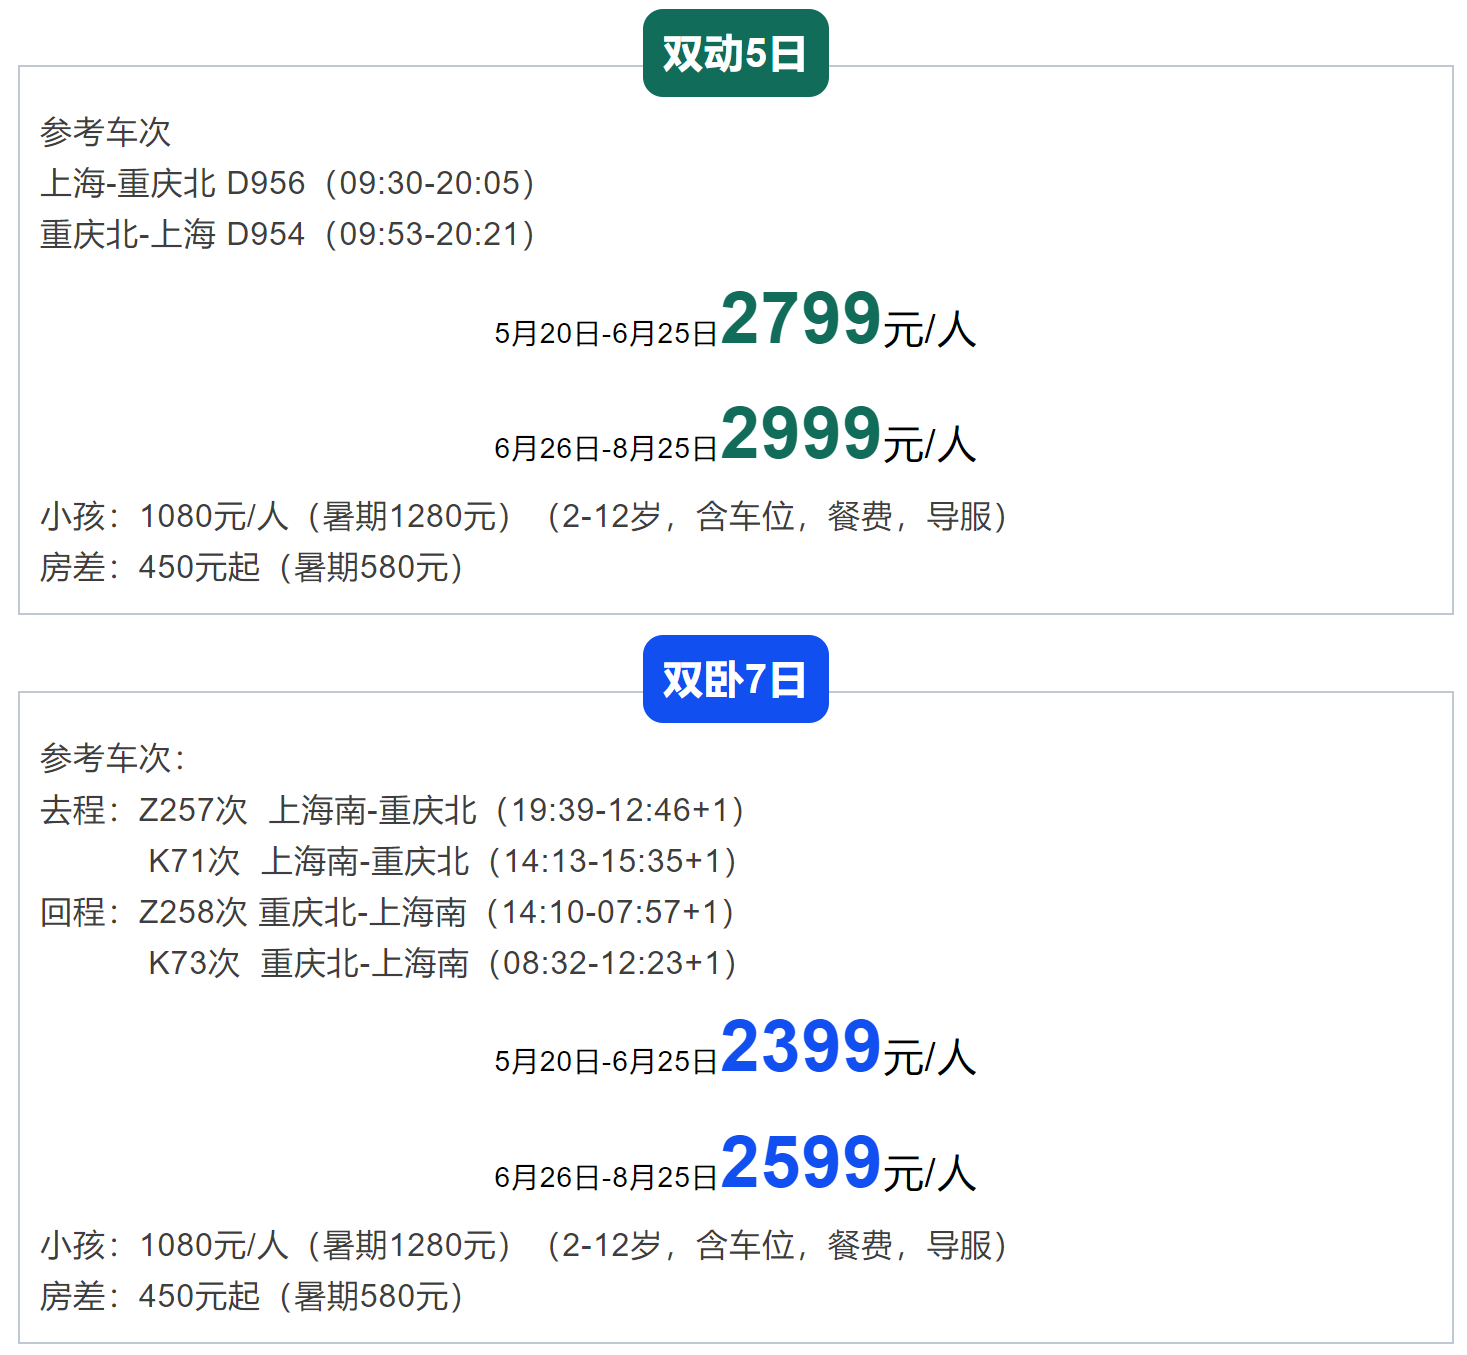Screen dimensions: 1467x1355
Task: Click 6月26日-8月25日 date range in 双卧7日
Action: (606, 1178)
